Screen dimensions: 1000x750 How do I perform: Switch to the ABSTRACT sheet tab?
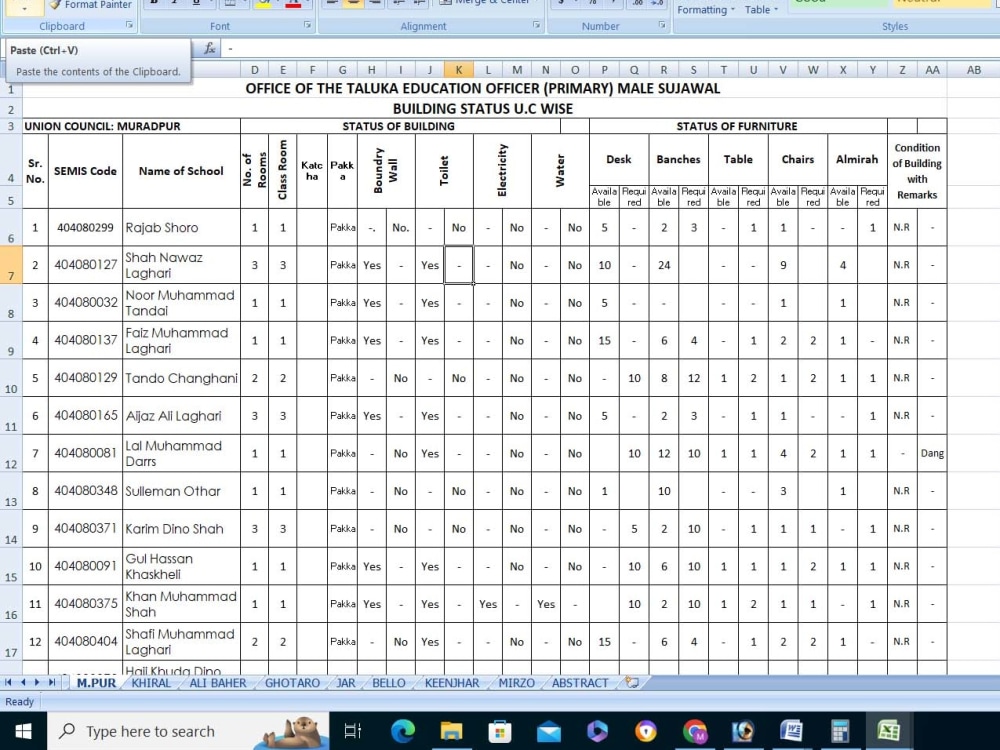pos(580,682)
